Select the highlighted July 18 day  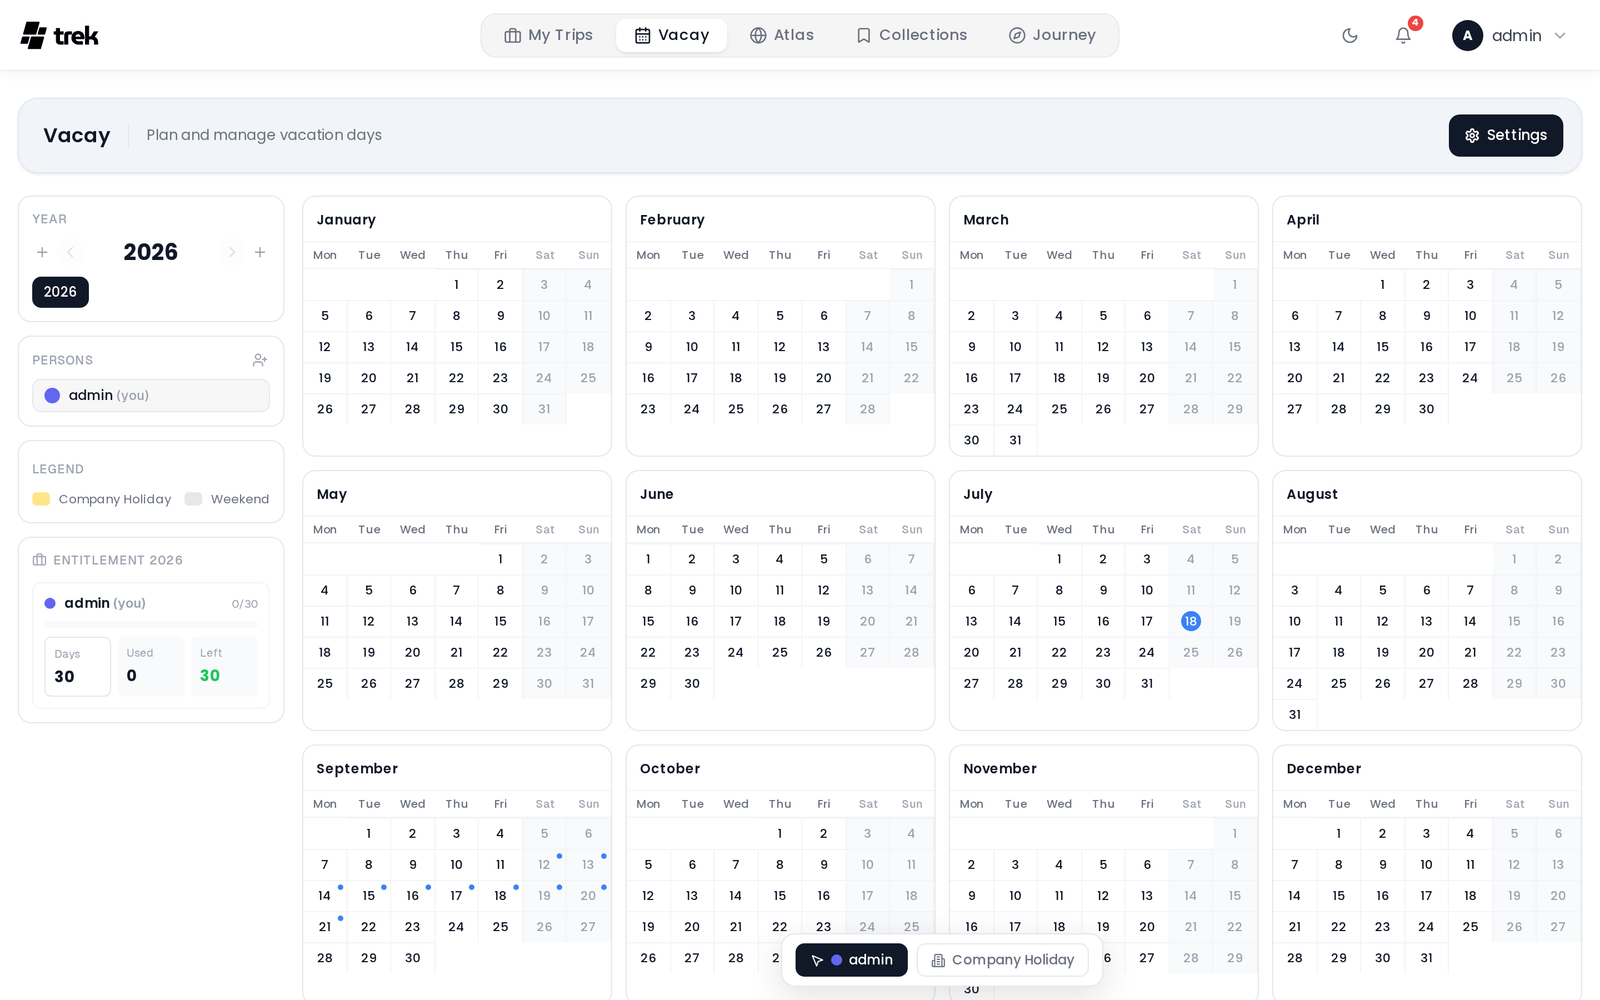pos(1190,621)
